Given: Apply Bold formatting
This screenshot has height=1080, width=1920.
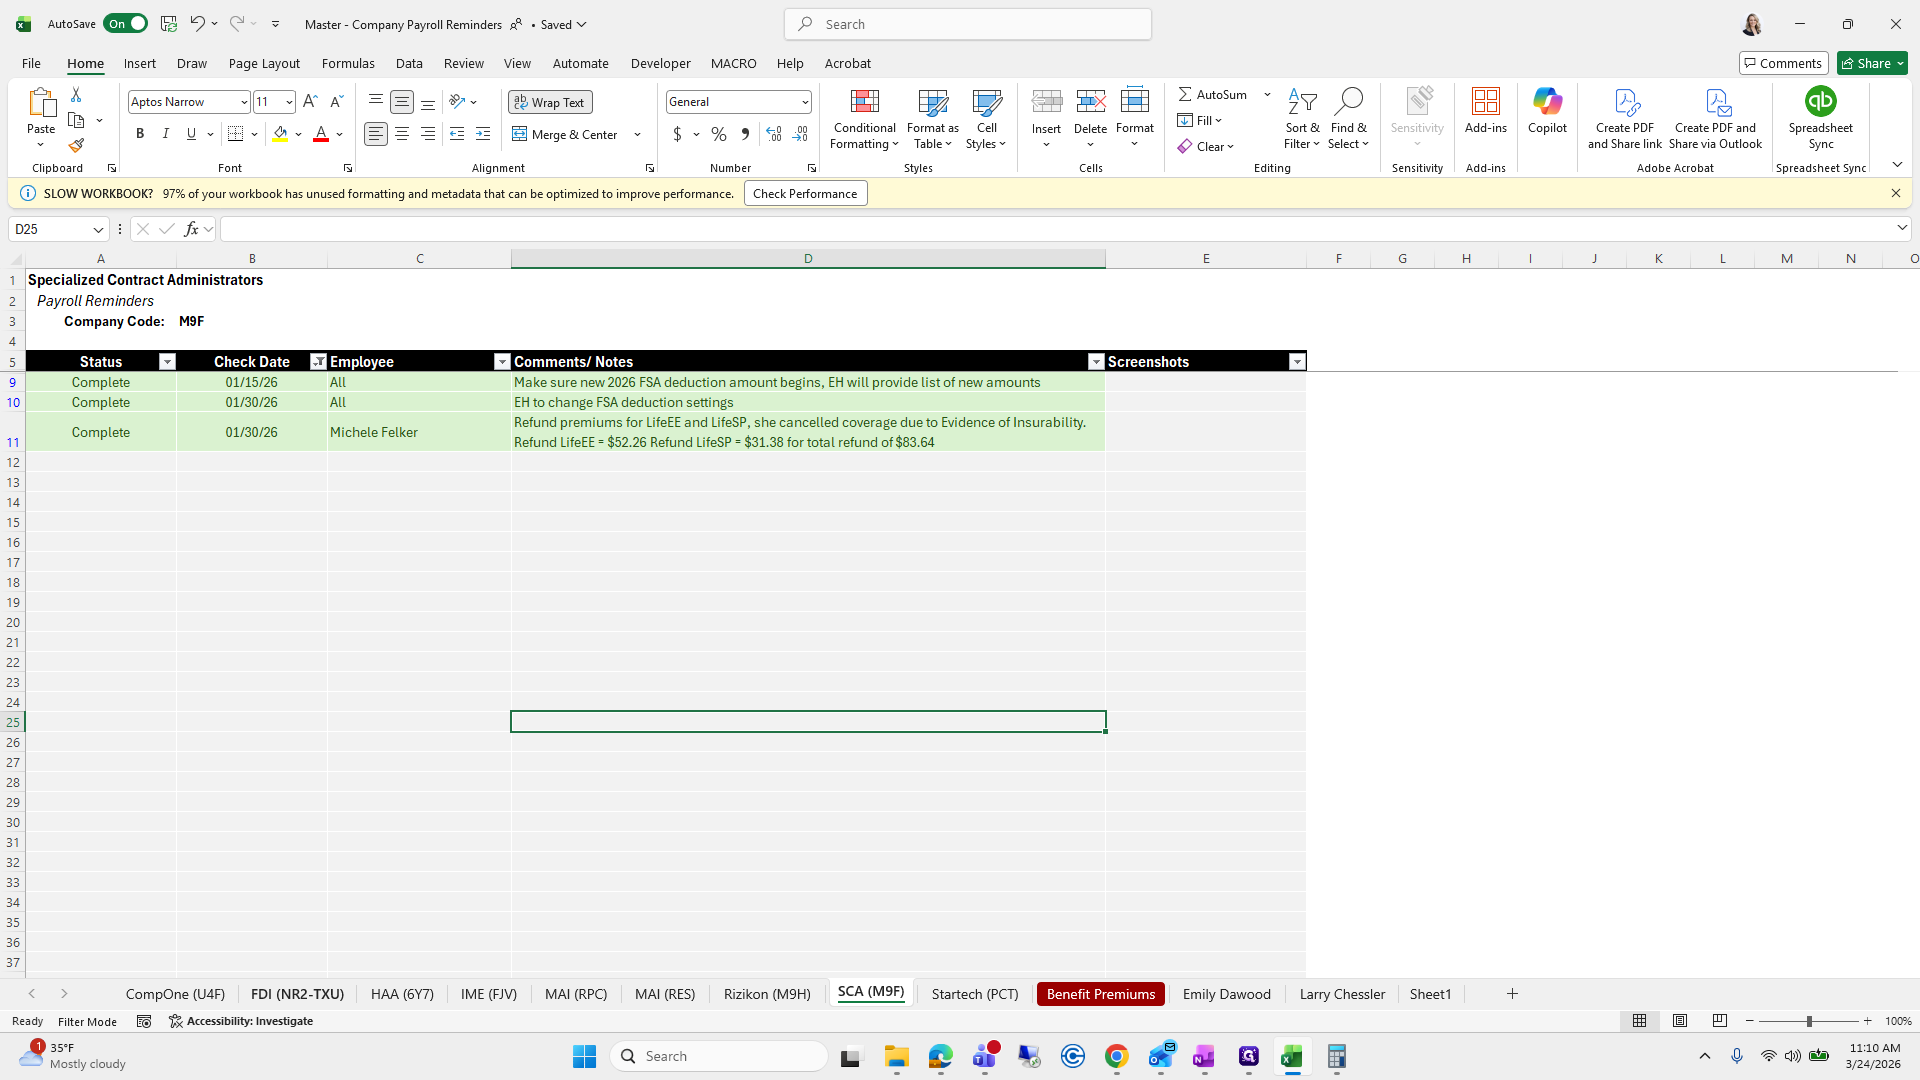Looking at the screenshot, I should [x=140, y=134].
